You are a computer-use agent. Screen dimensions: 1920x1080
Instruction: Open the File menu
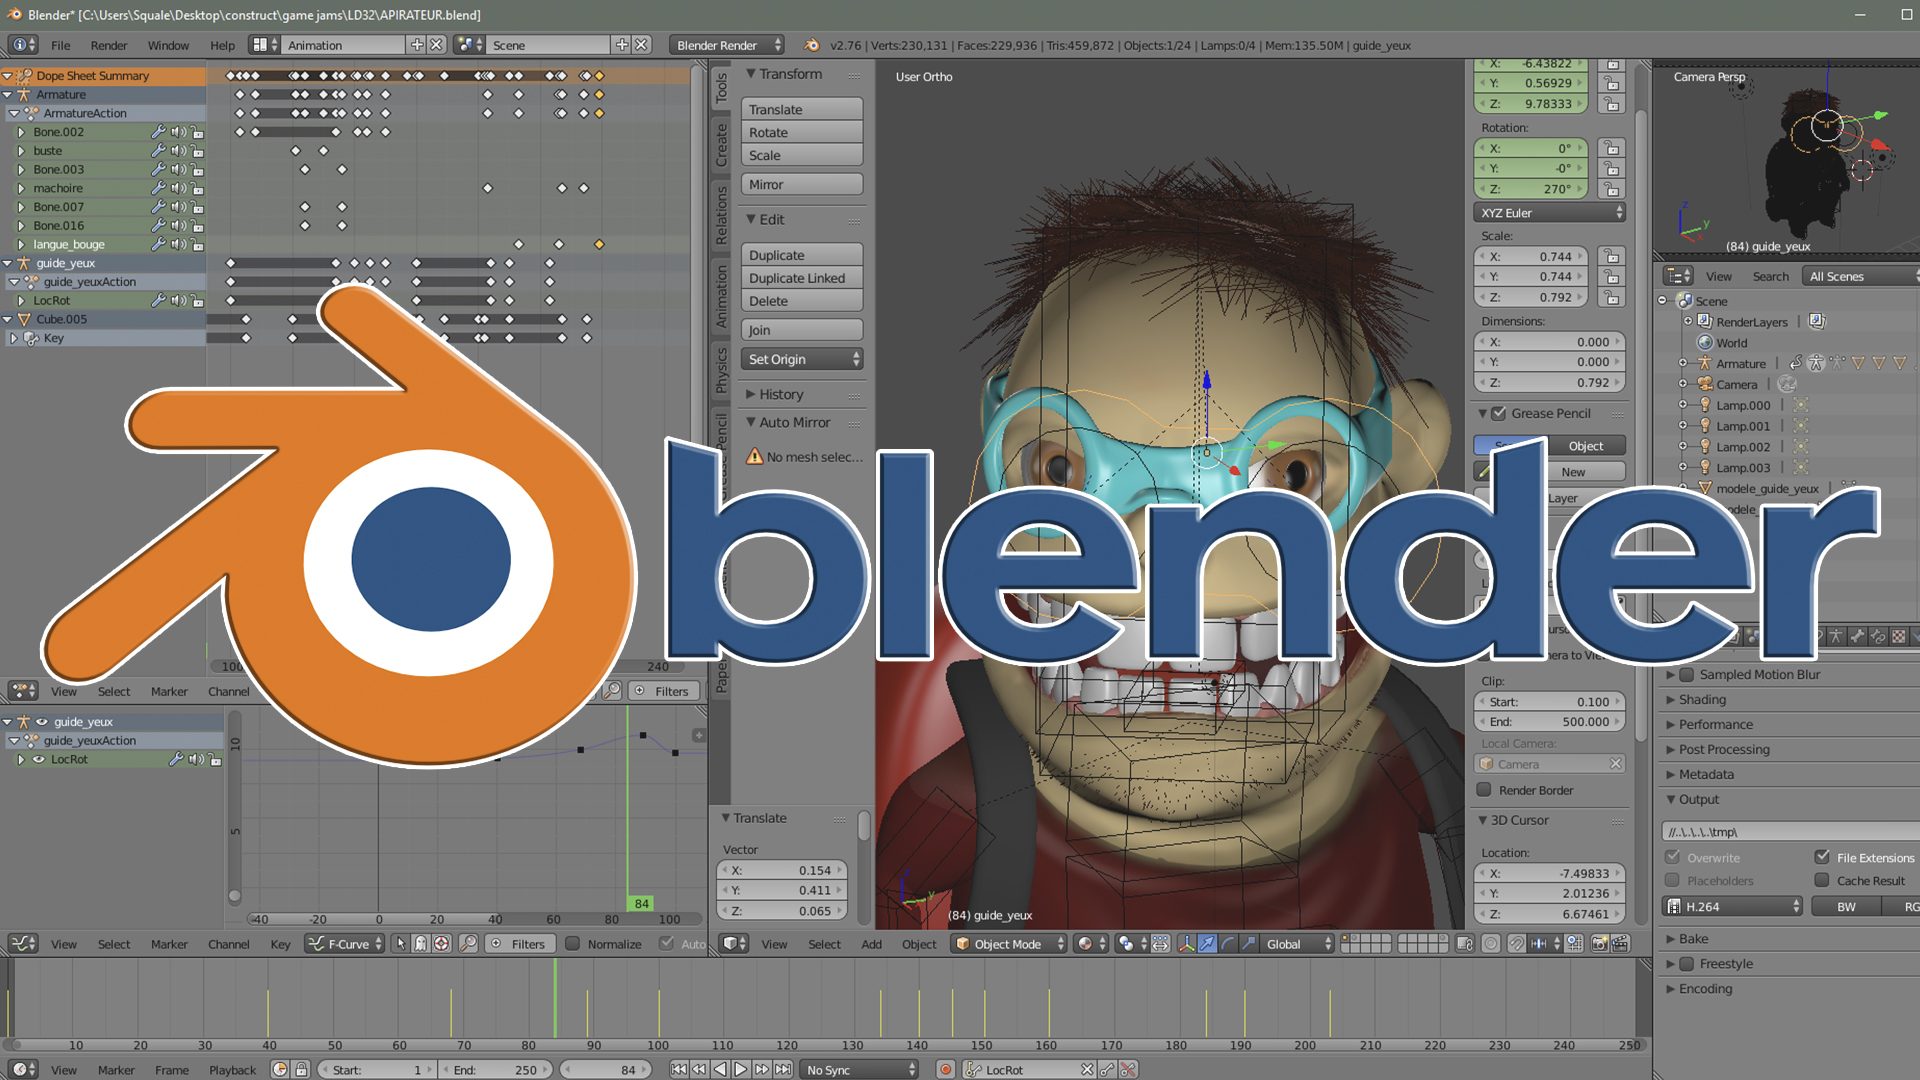61,45
